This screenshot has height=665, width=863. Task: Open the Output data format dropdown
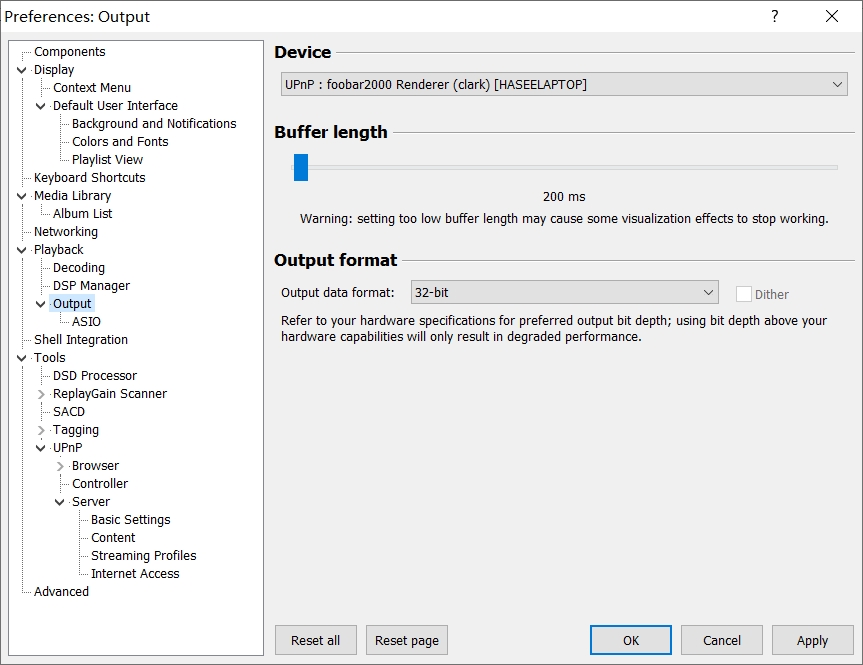pyautogui.click(x=565, y=293)
